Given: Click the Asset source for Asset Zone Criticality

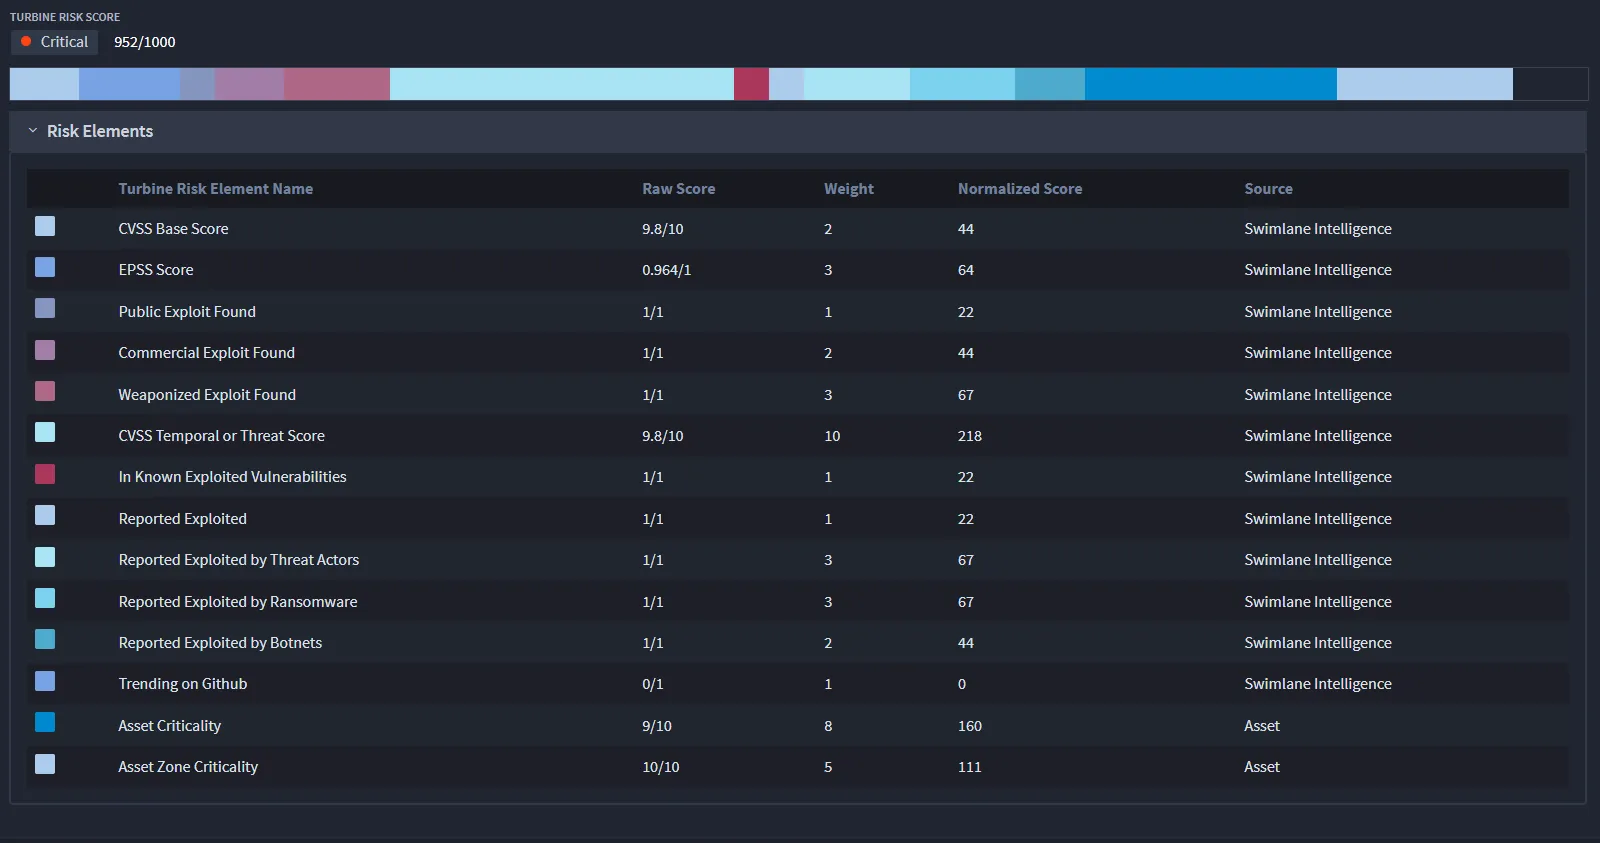Looking at the screenshot, I should [x=1262, y=767].
